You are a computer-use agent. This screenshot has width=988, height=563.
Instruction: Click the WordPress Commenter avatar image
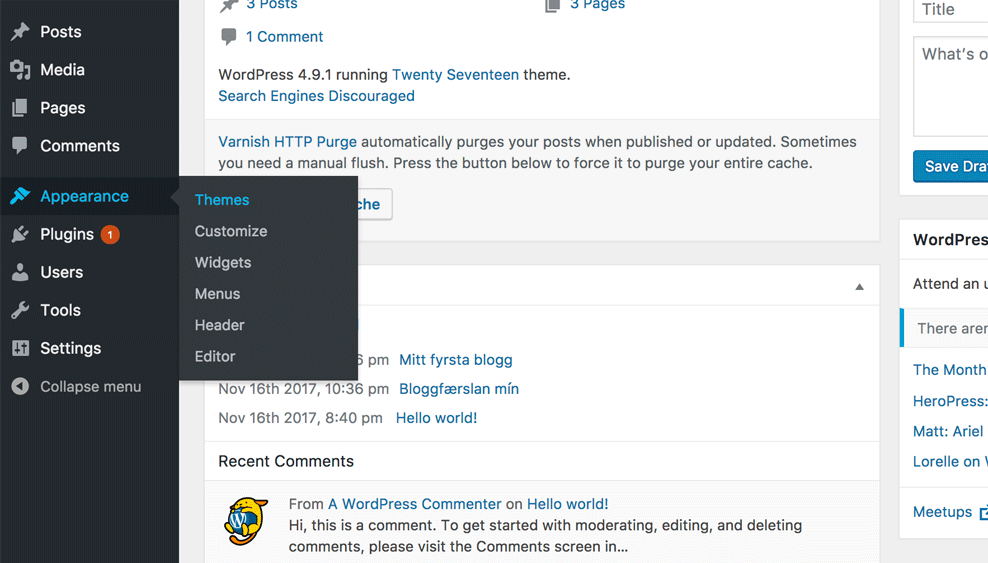[246, 521]
